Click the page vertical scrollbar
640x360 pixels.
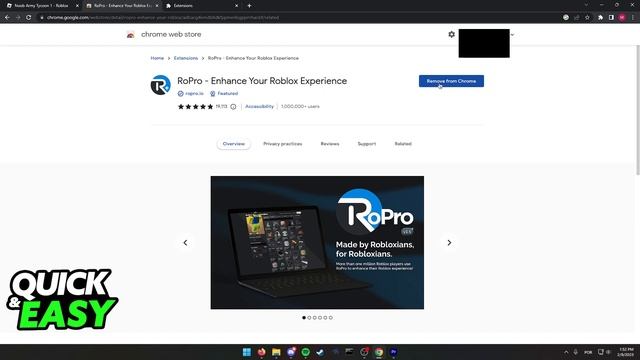pos(638,110)
